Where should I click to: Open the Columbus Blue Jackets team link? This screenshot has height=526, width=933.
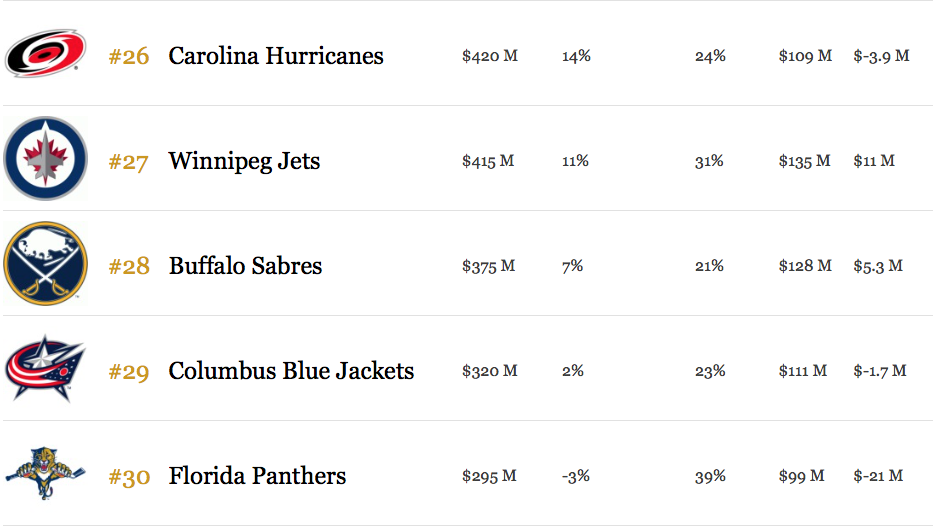pyautogui.click(x=291, y=371)
